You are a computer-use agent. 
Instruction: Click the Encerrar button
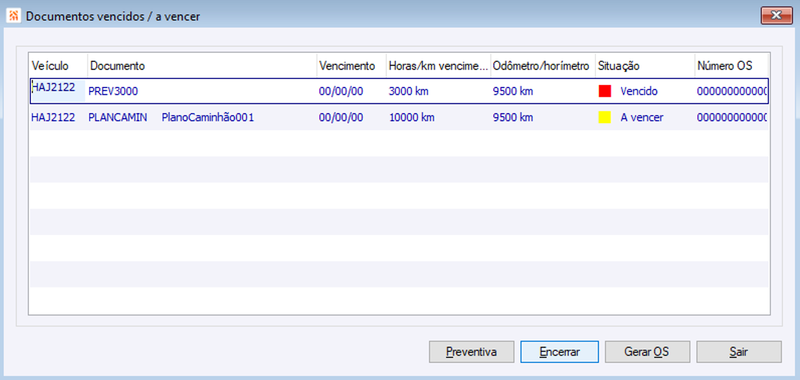(x=559, y=352)
